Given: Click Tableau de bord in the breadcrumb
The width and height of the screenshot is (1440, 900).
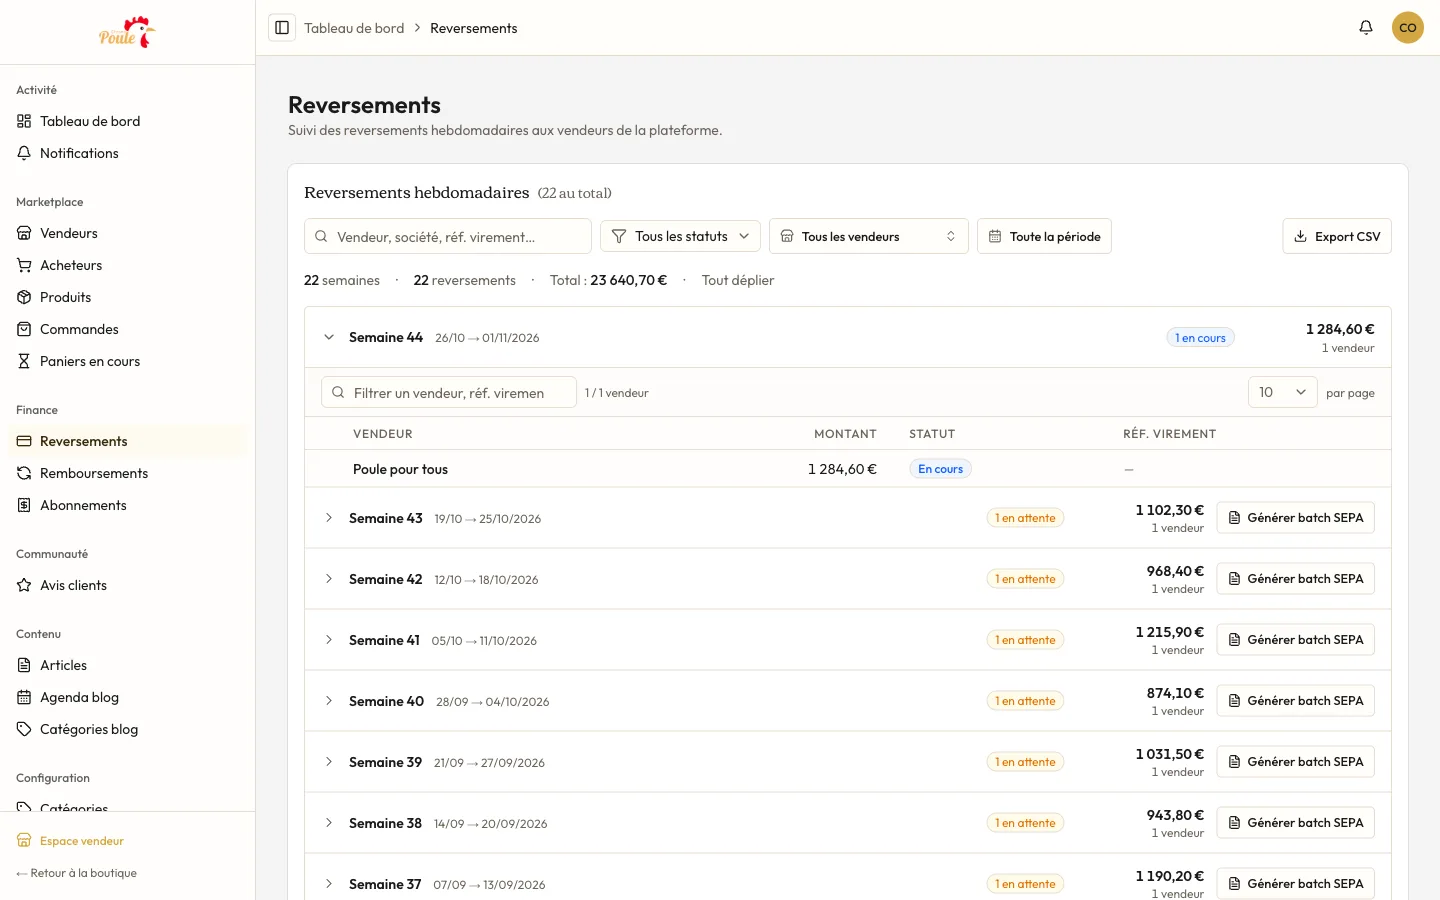Looking at the screenshot, I should coord(354,28).
